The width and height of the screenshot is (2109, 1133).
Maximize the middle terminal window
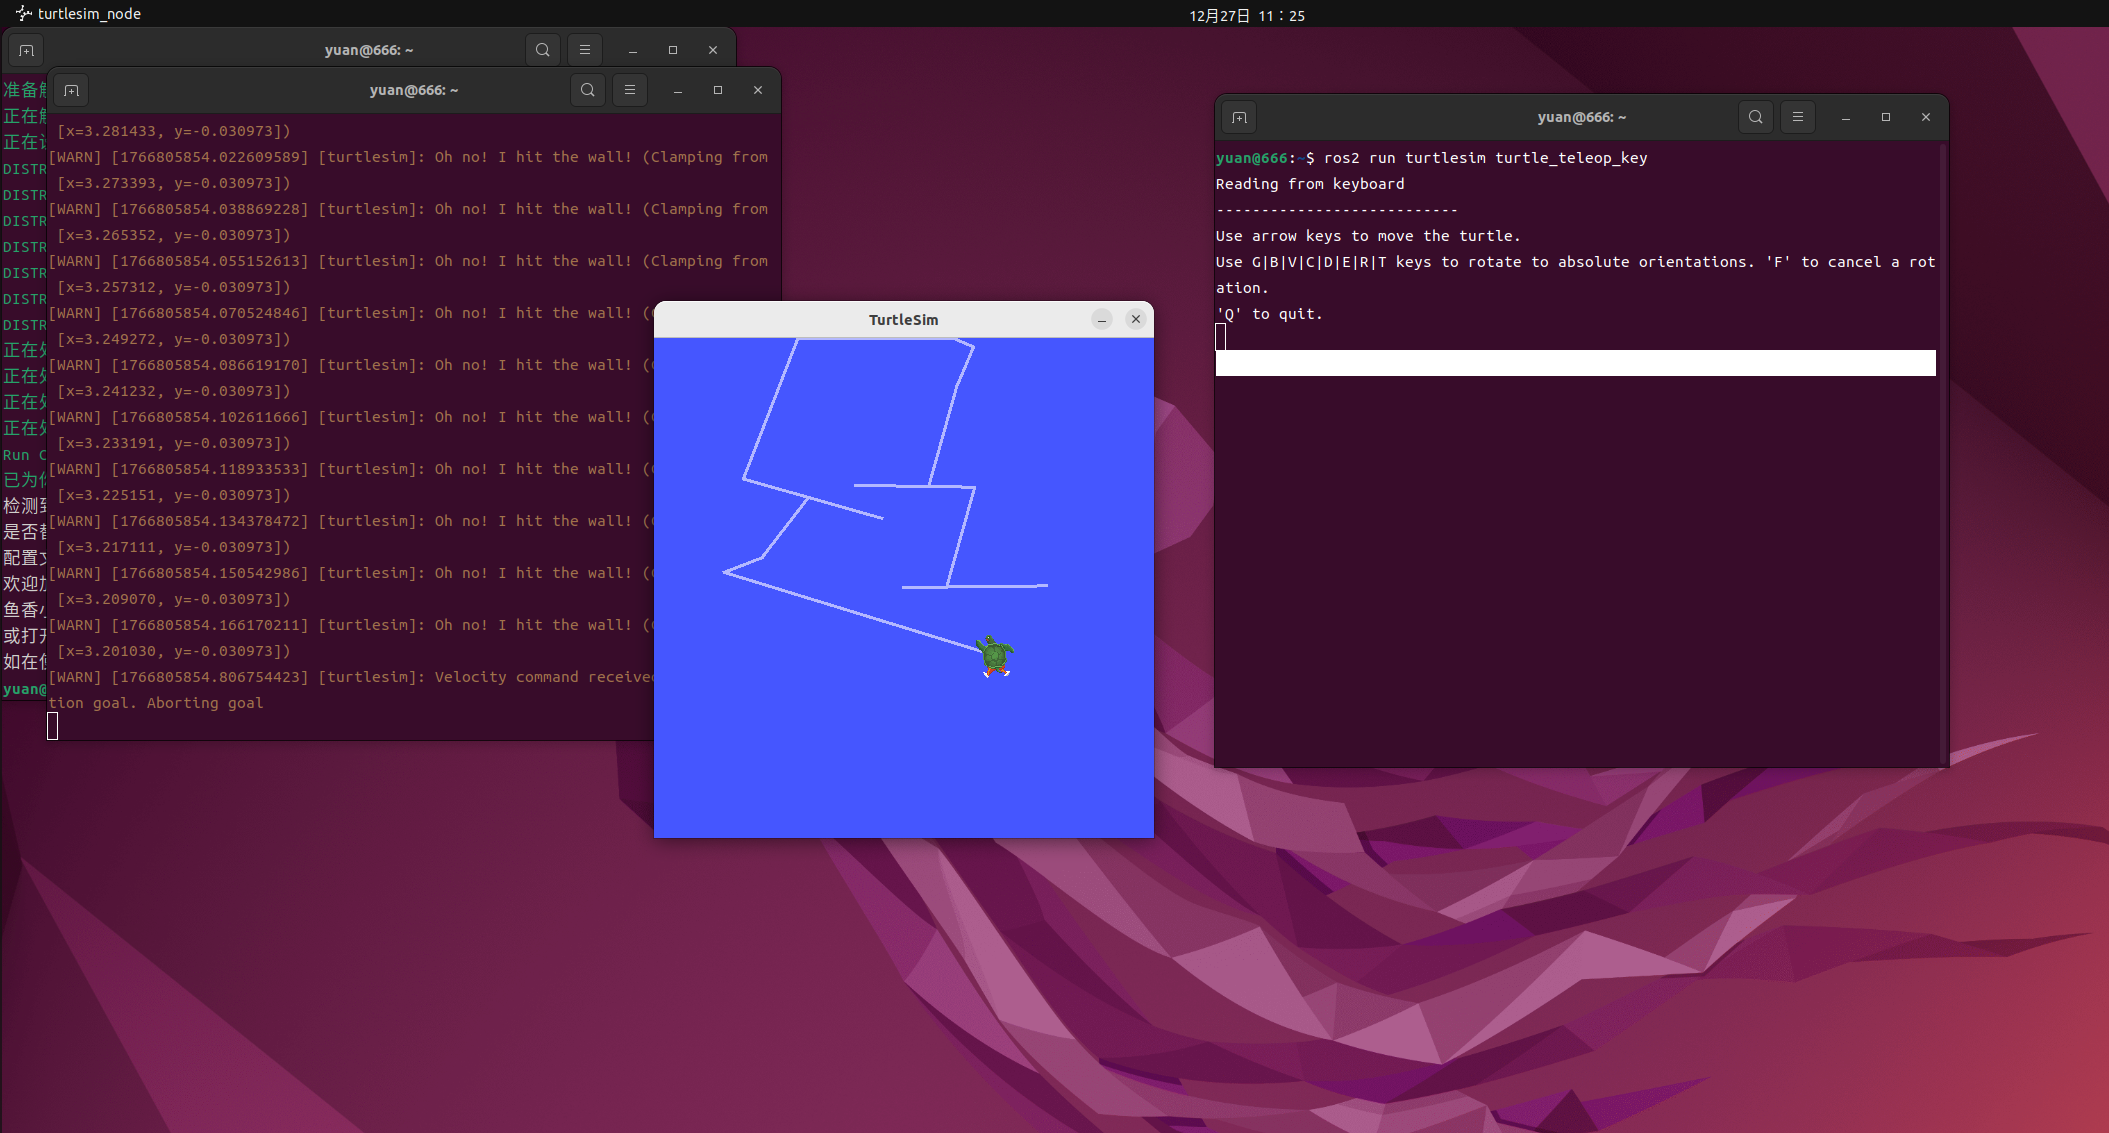pyautogui.click(x=718, y=91)
